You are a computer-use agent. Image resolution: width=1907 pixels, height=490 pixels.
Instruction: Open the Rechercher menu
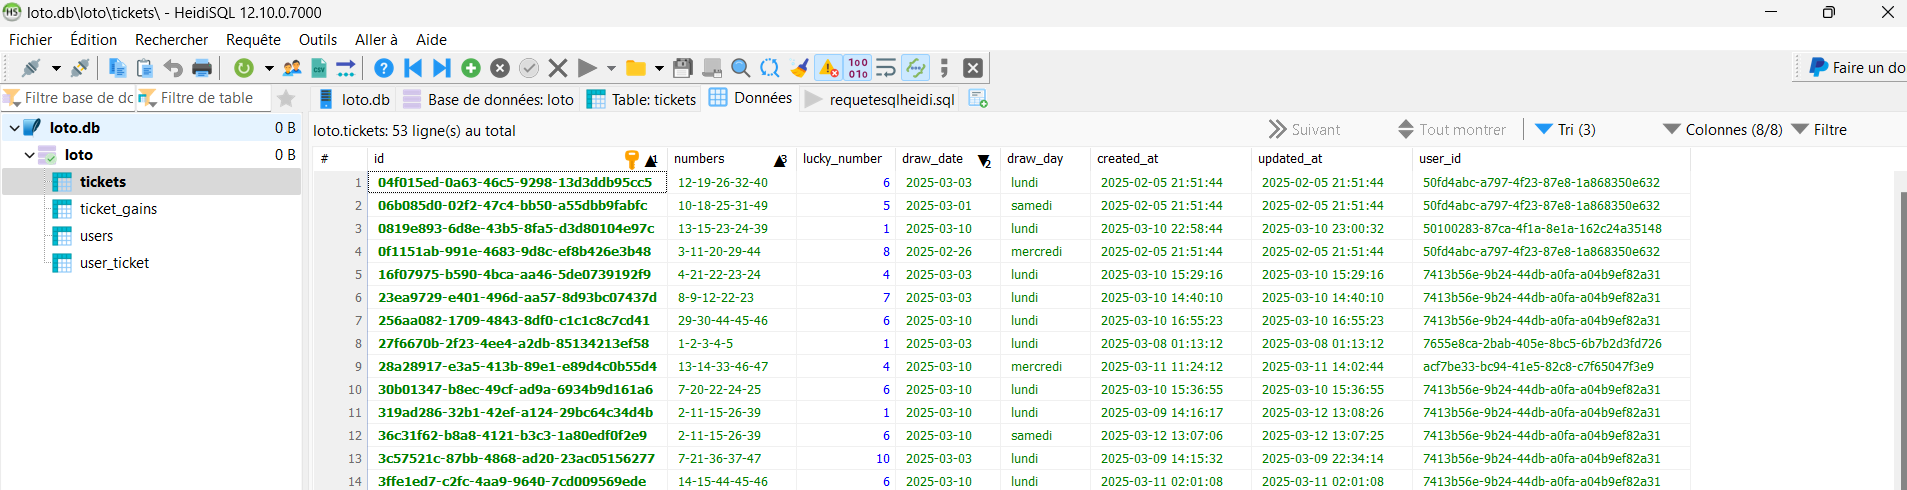172,39
